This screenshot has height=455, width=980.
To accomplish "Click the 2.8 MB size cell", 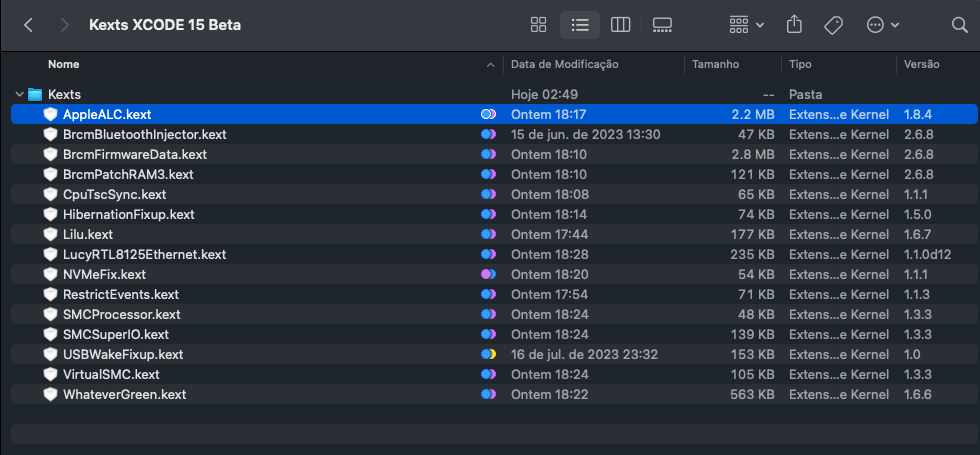I will pos(752,154).
